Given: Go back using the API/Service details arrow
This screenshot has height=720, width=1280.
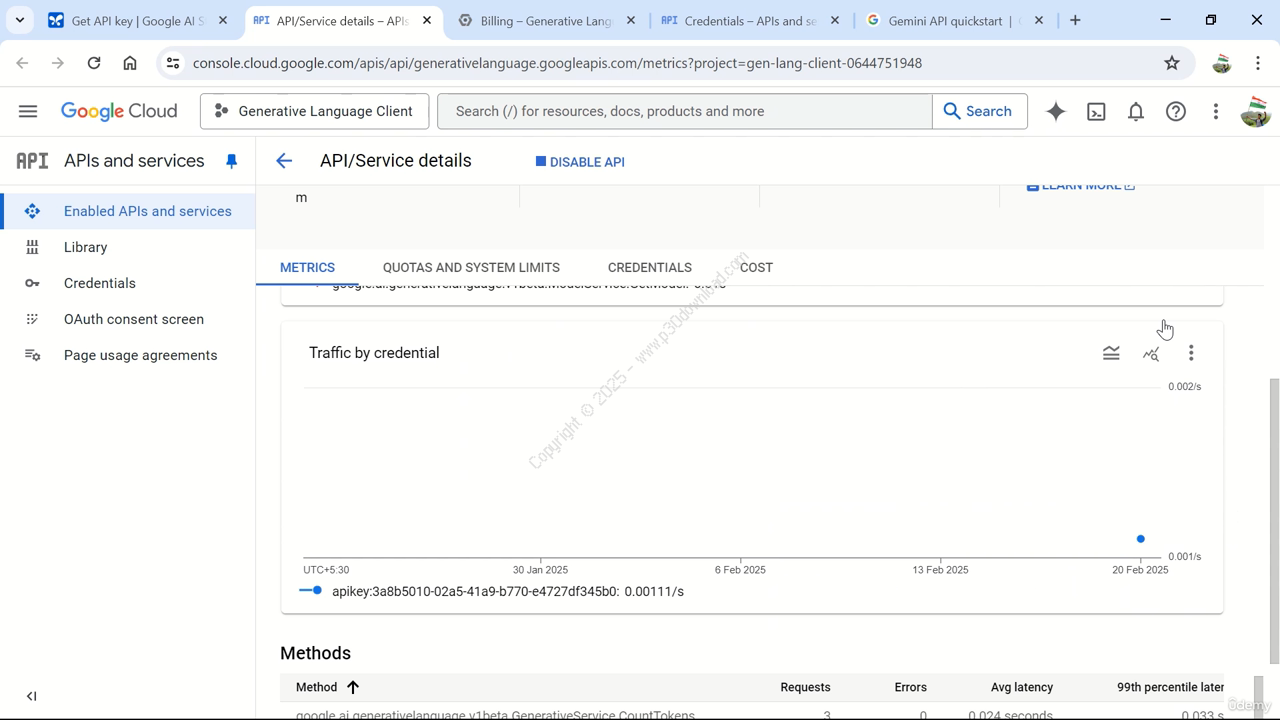Looking at the screenshot, I should click(284, 161).
